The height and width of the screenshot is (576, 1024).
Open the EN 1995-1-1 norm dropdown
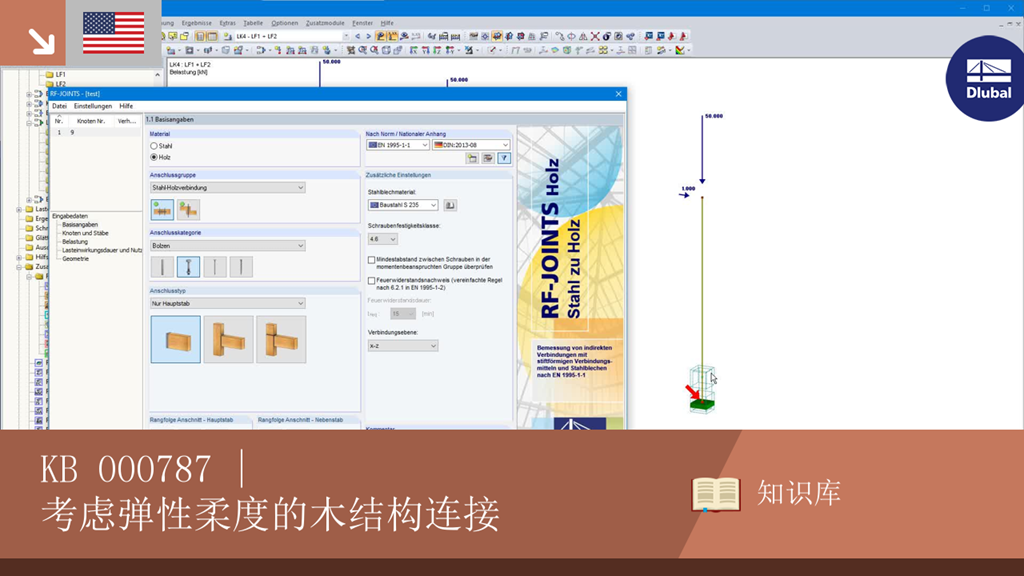pyautogui.click(x=398, y=145)
